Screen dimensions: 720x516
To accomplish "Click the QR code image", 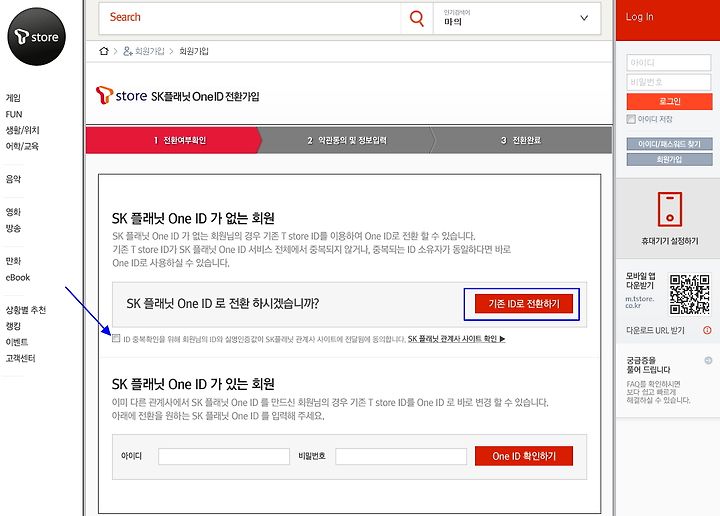I will [689, 294].
